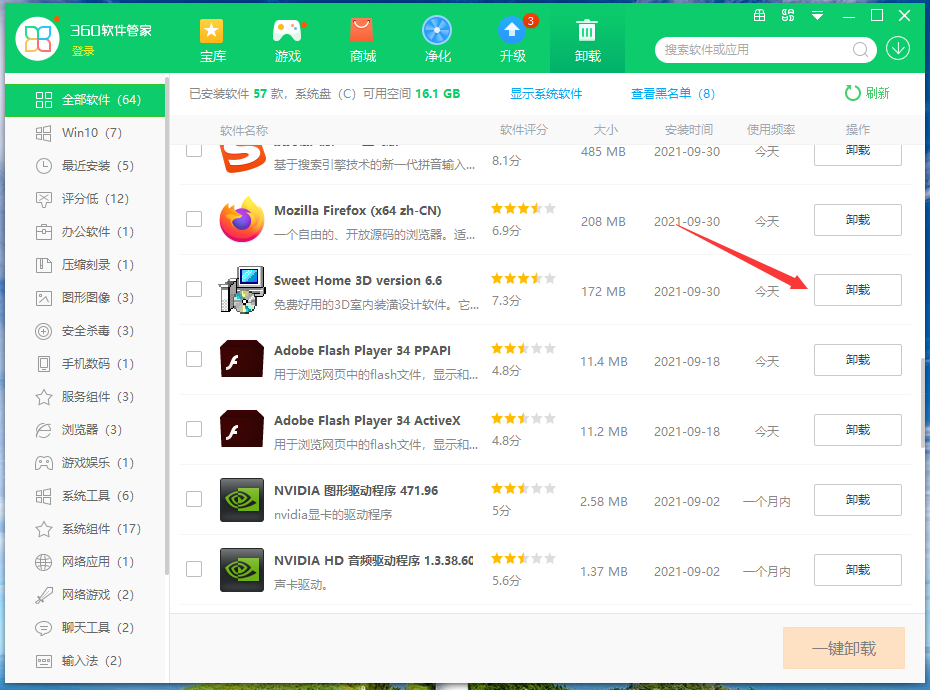Select 输入法 (2) category

(x=85, y=661)
